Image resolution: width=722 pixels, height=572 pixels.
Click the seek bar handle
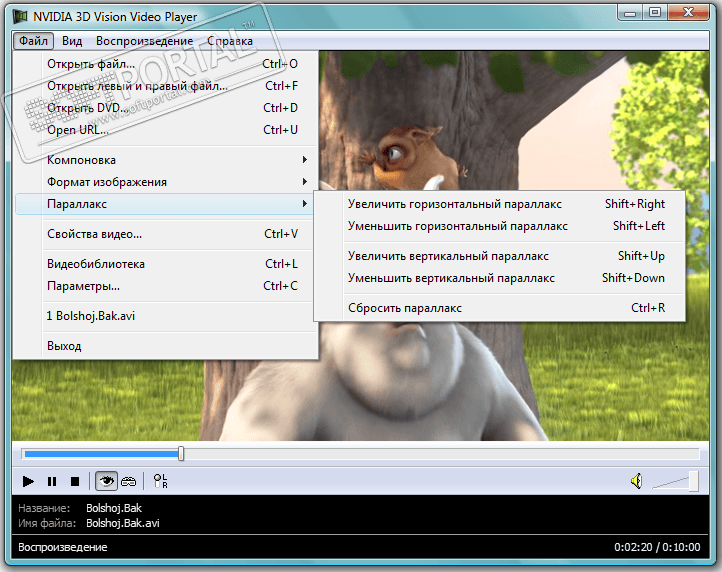[181, 454]
